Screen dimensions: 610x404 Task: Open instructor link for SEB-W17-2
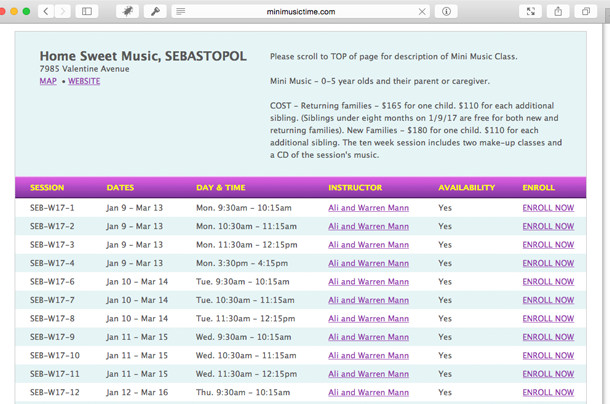tap(368, 226)
